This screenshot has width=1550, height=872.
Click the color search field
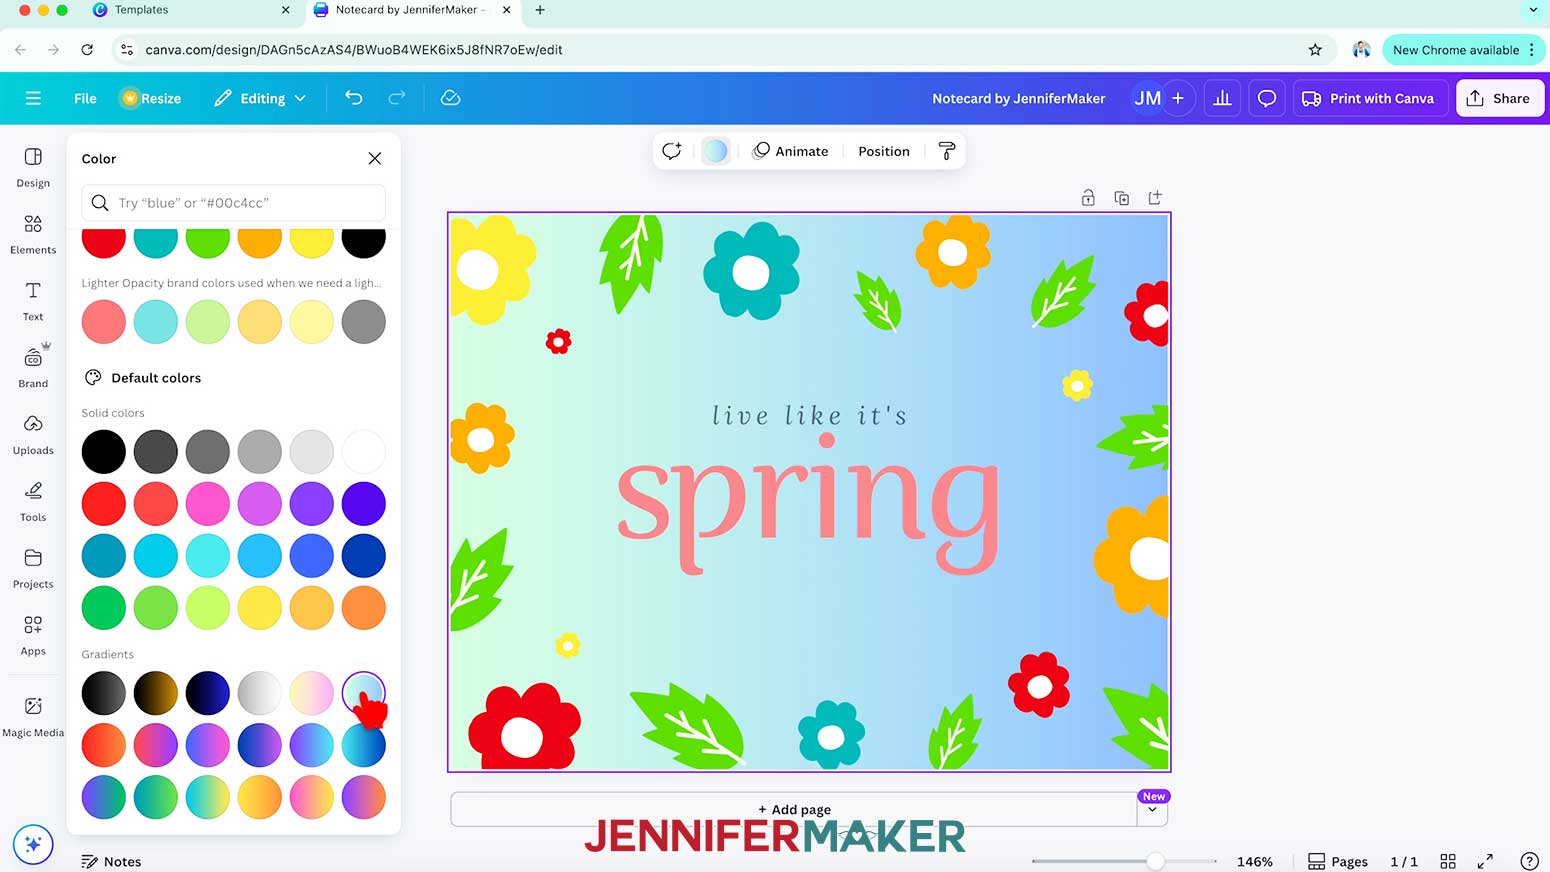click(234, 203)
